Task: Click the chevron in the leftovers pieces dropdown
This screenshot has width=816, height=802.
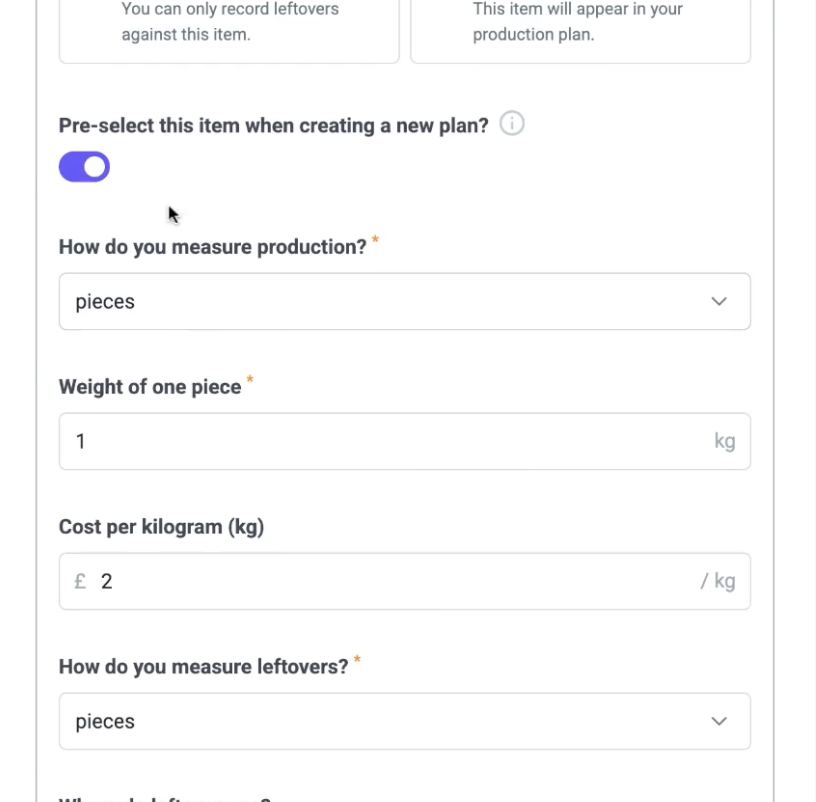Action: pos(719,721)
